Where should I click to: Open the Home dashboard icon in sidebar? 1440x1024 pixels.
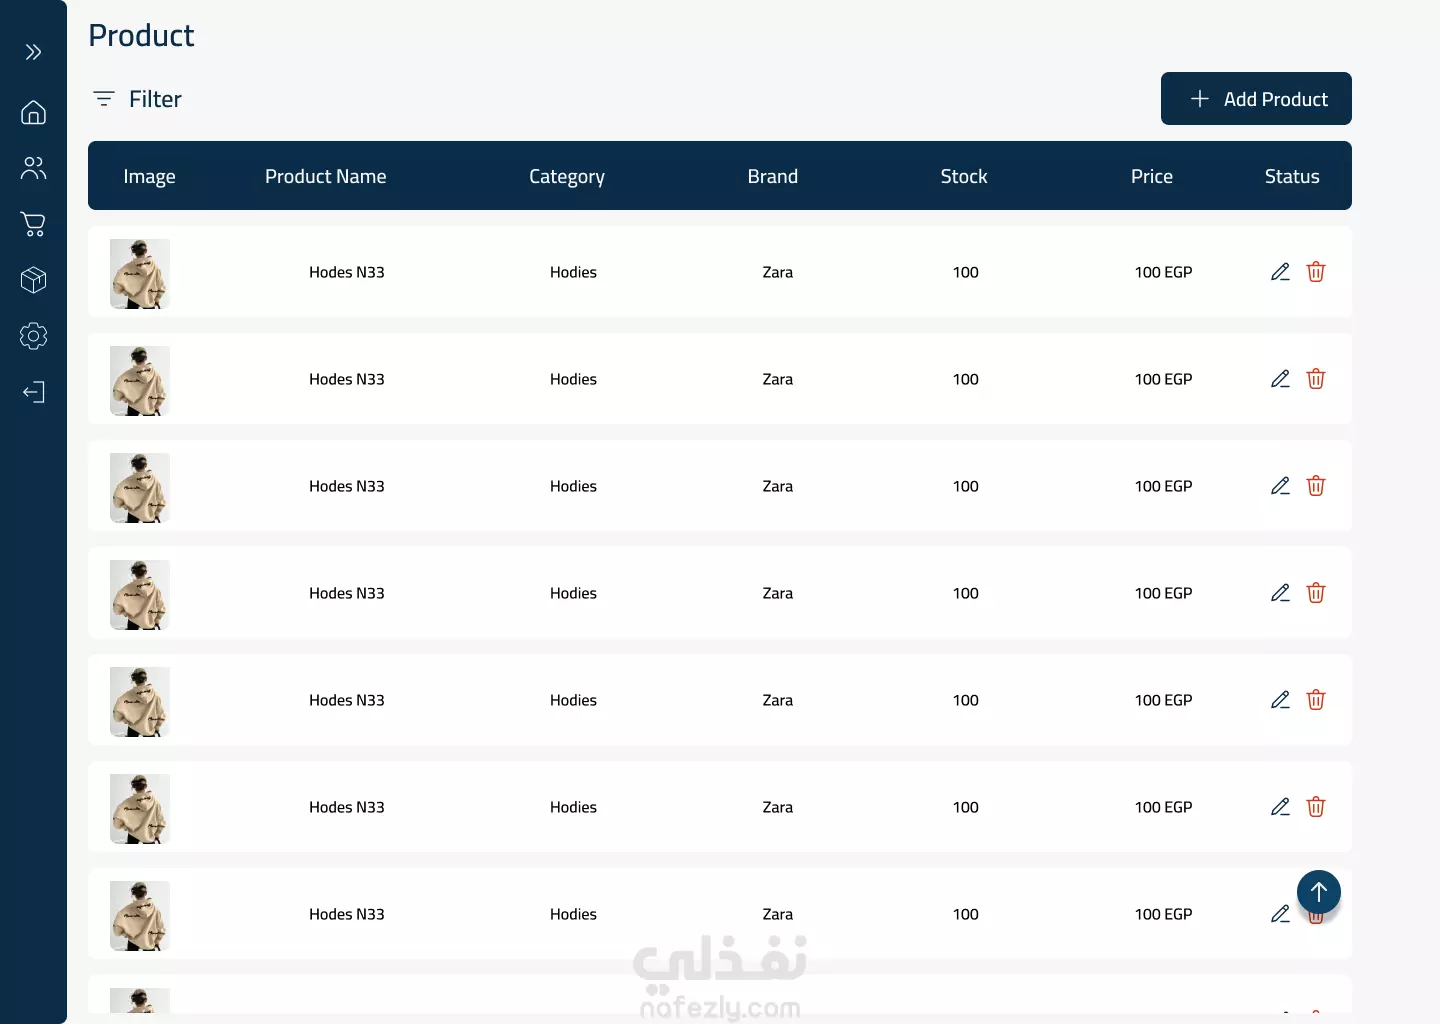(33, 112)
